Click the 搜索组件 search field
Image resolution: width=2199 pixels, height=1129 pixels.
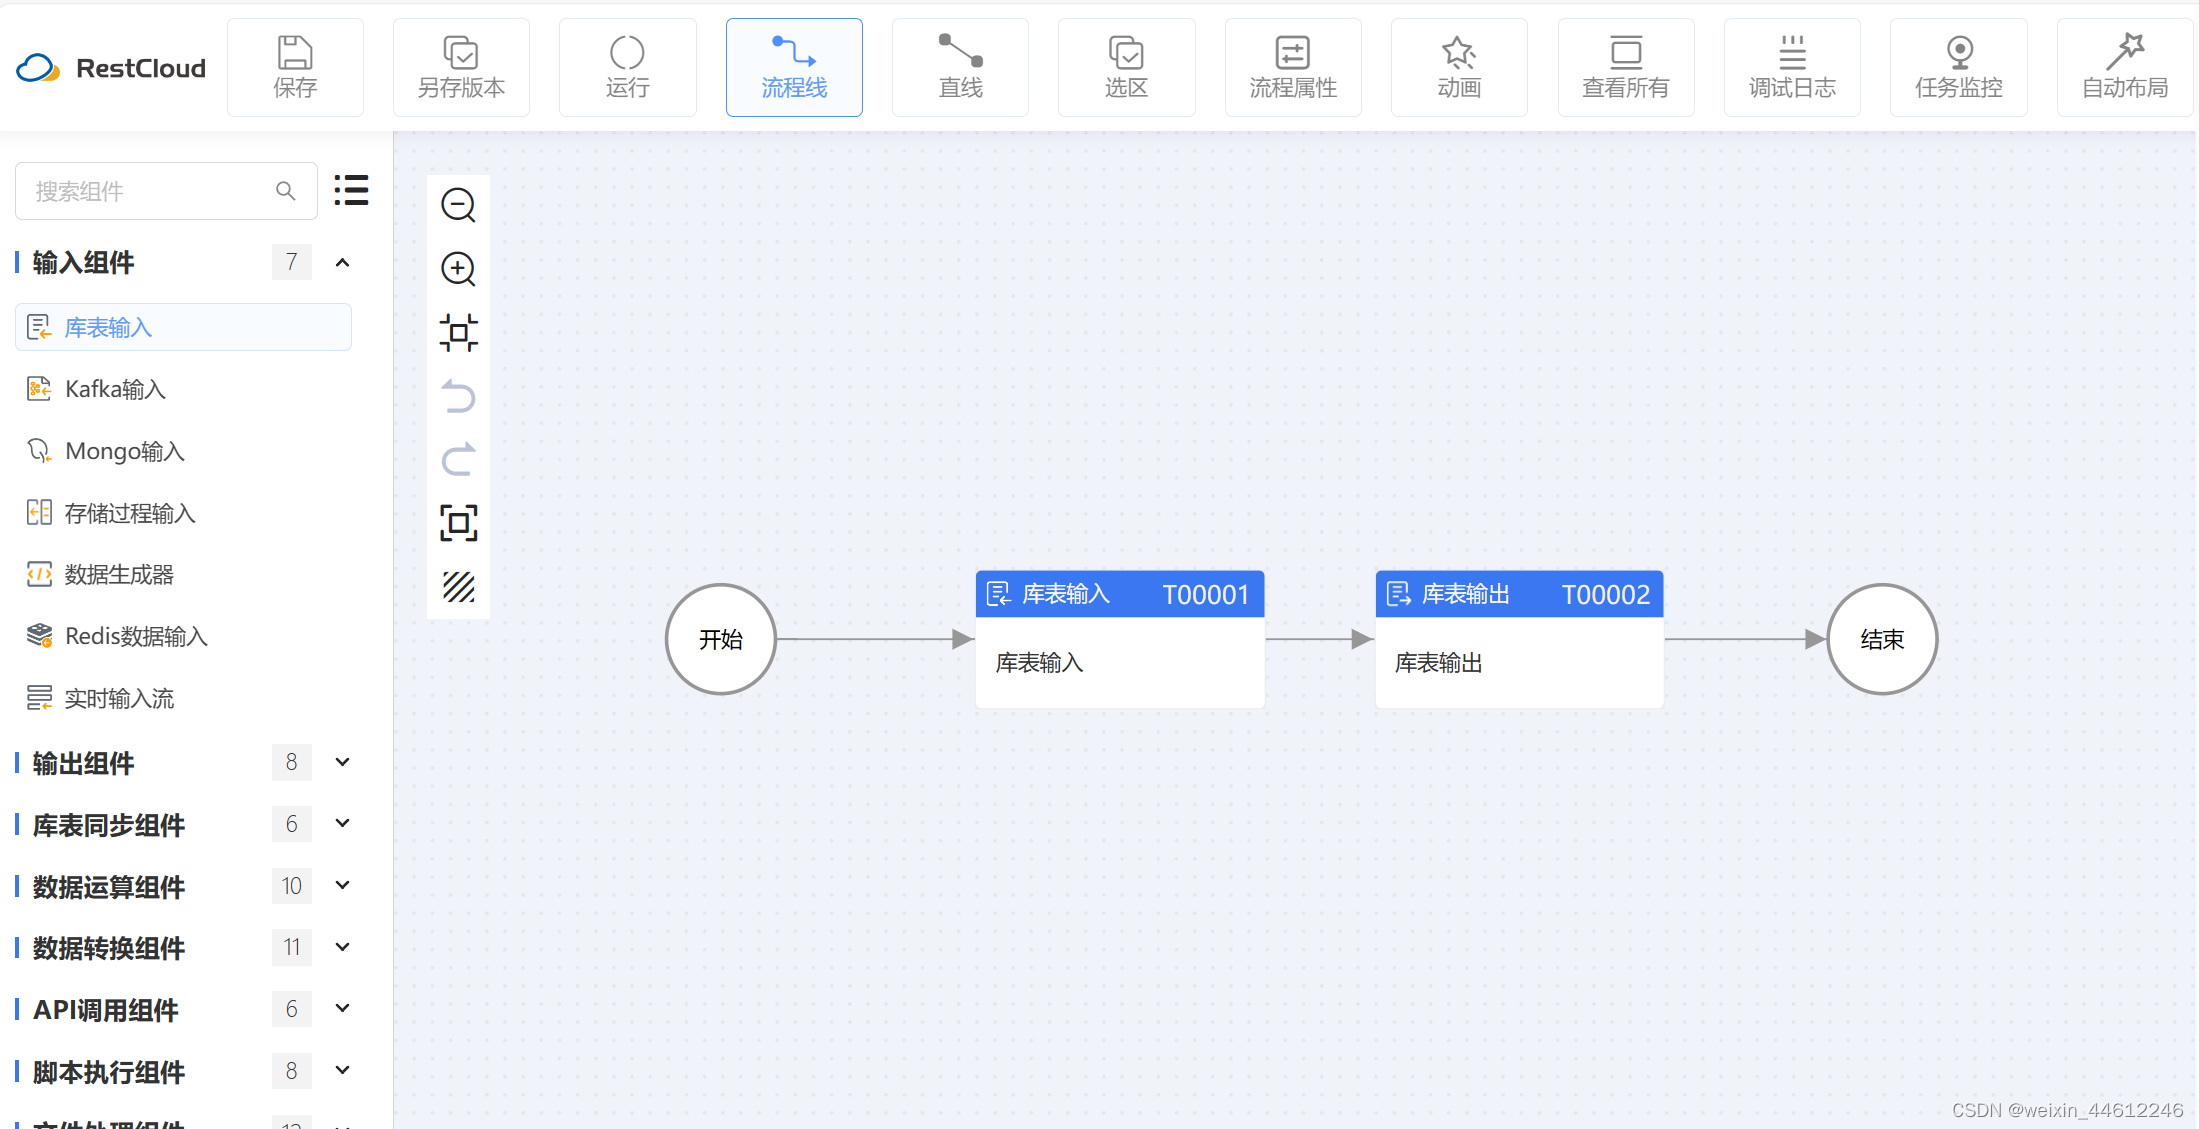click(x=150, y=191)
